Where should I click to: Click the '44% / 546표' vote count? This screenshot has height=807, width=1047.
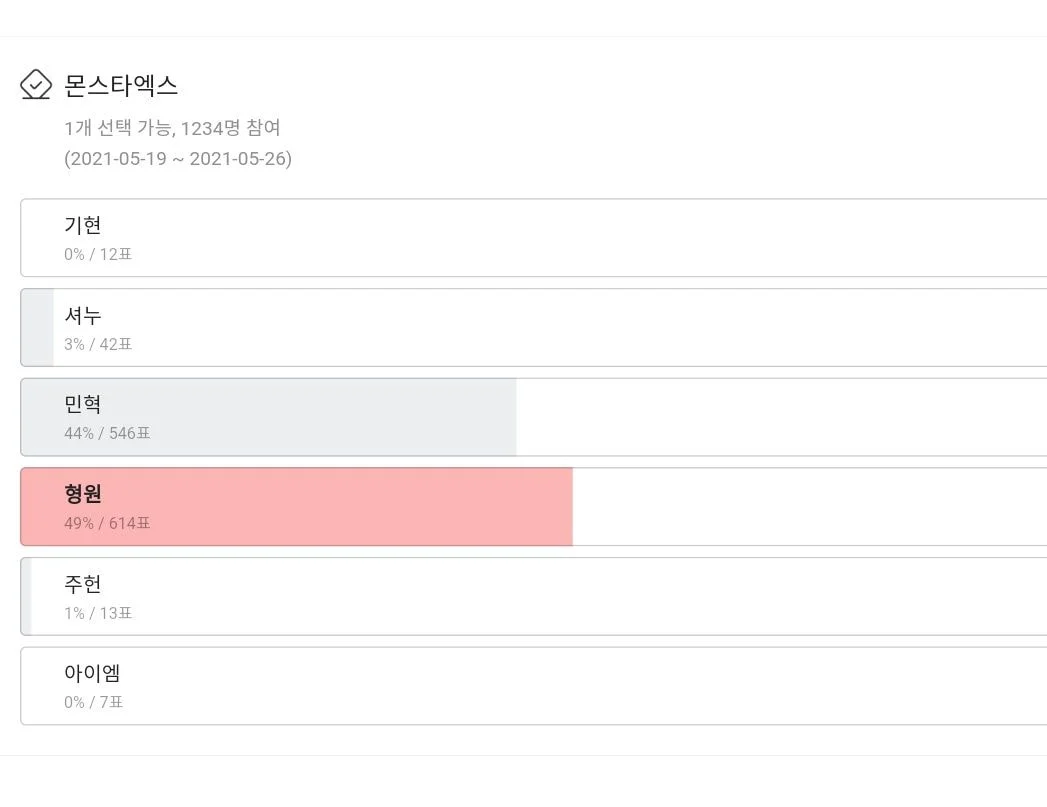(x=107, y=433)
